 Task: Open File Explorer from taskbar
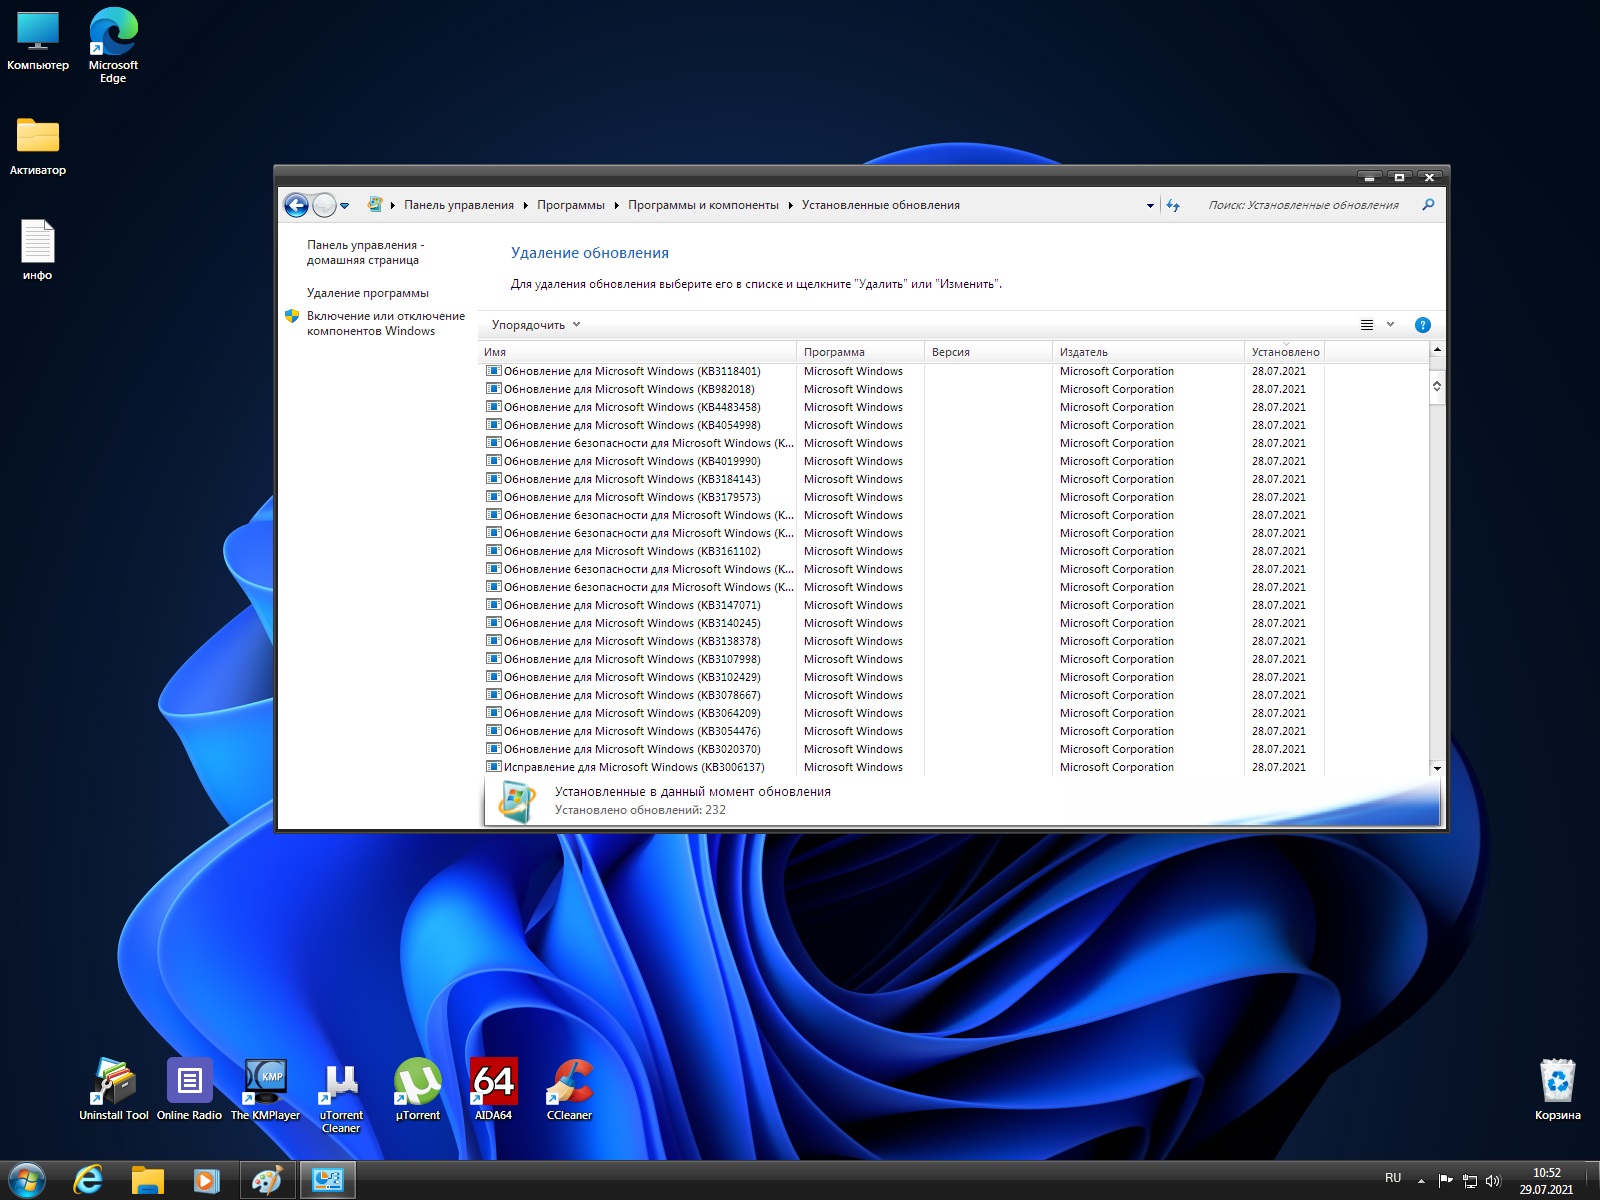[x=147, y=1181]
